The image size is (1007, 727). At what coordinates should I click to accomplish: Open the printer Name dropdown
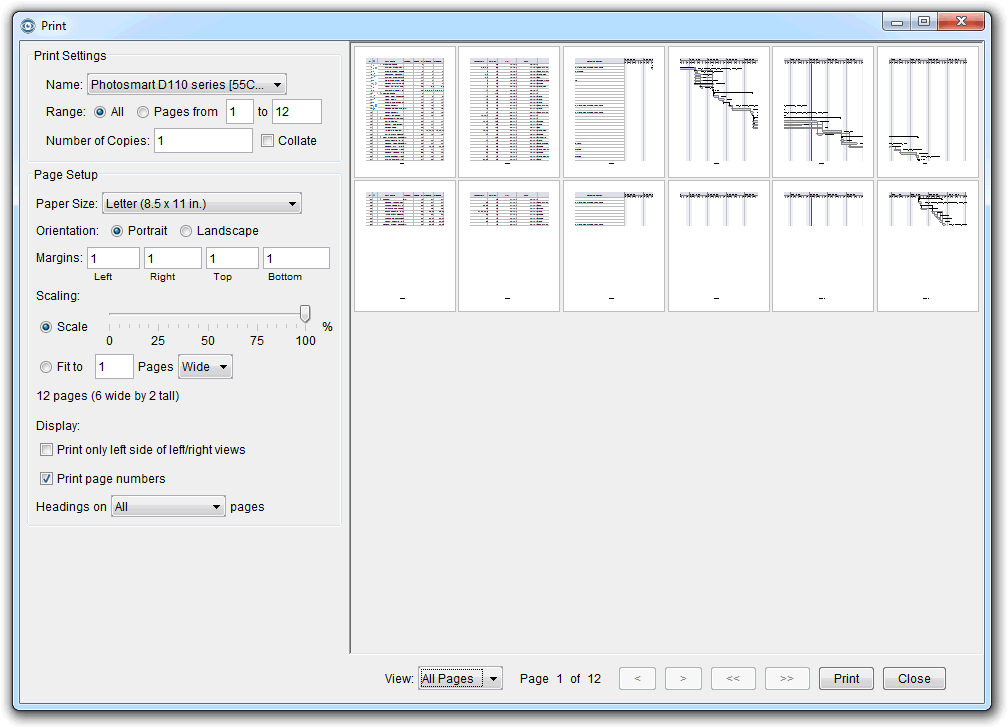click(187, 85)
